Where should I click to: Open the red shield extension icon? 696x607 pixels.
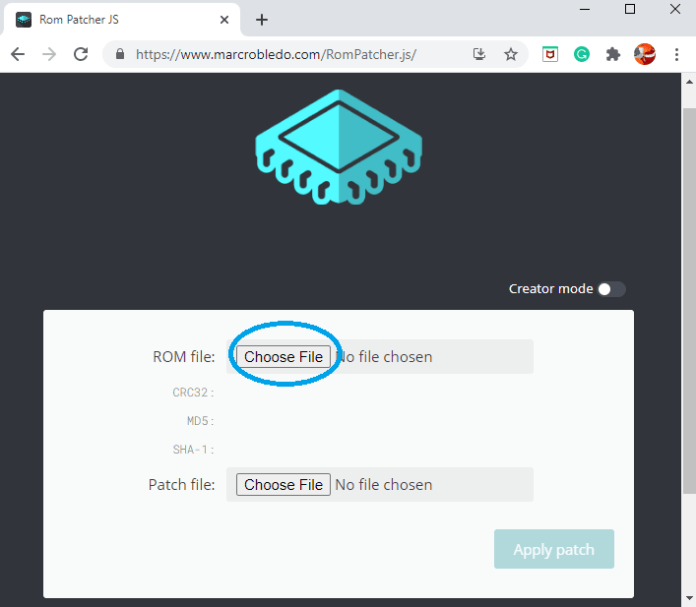click(x=550, y=54)
